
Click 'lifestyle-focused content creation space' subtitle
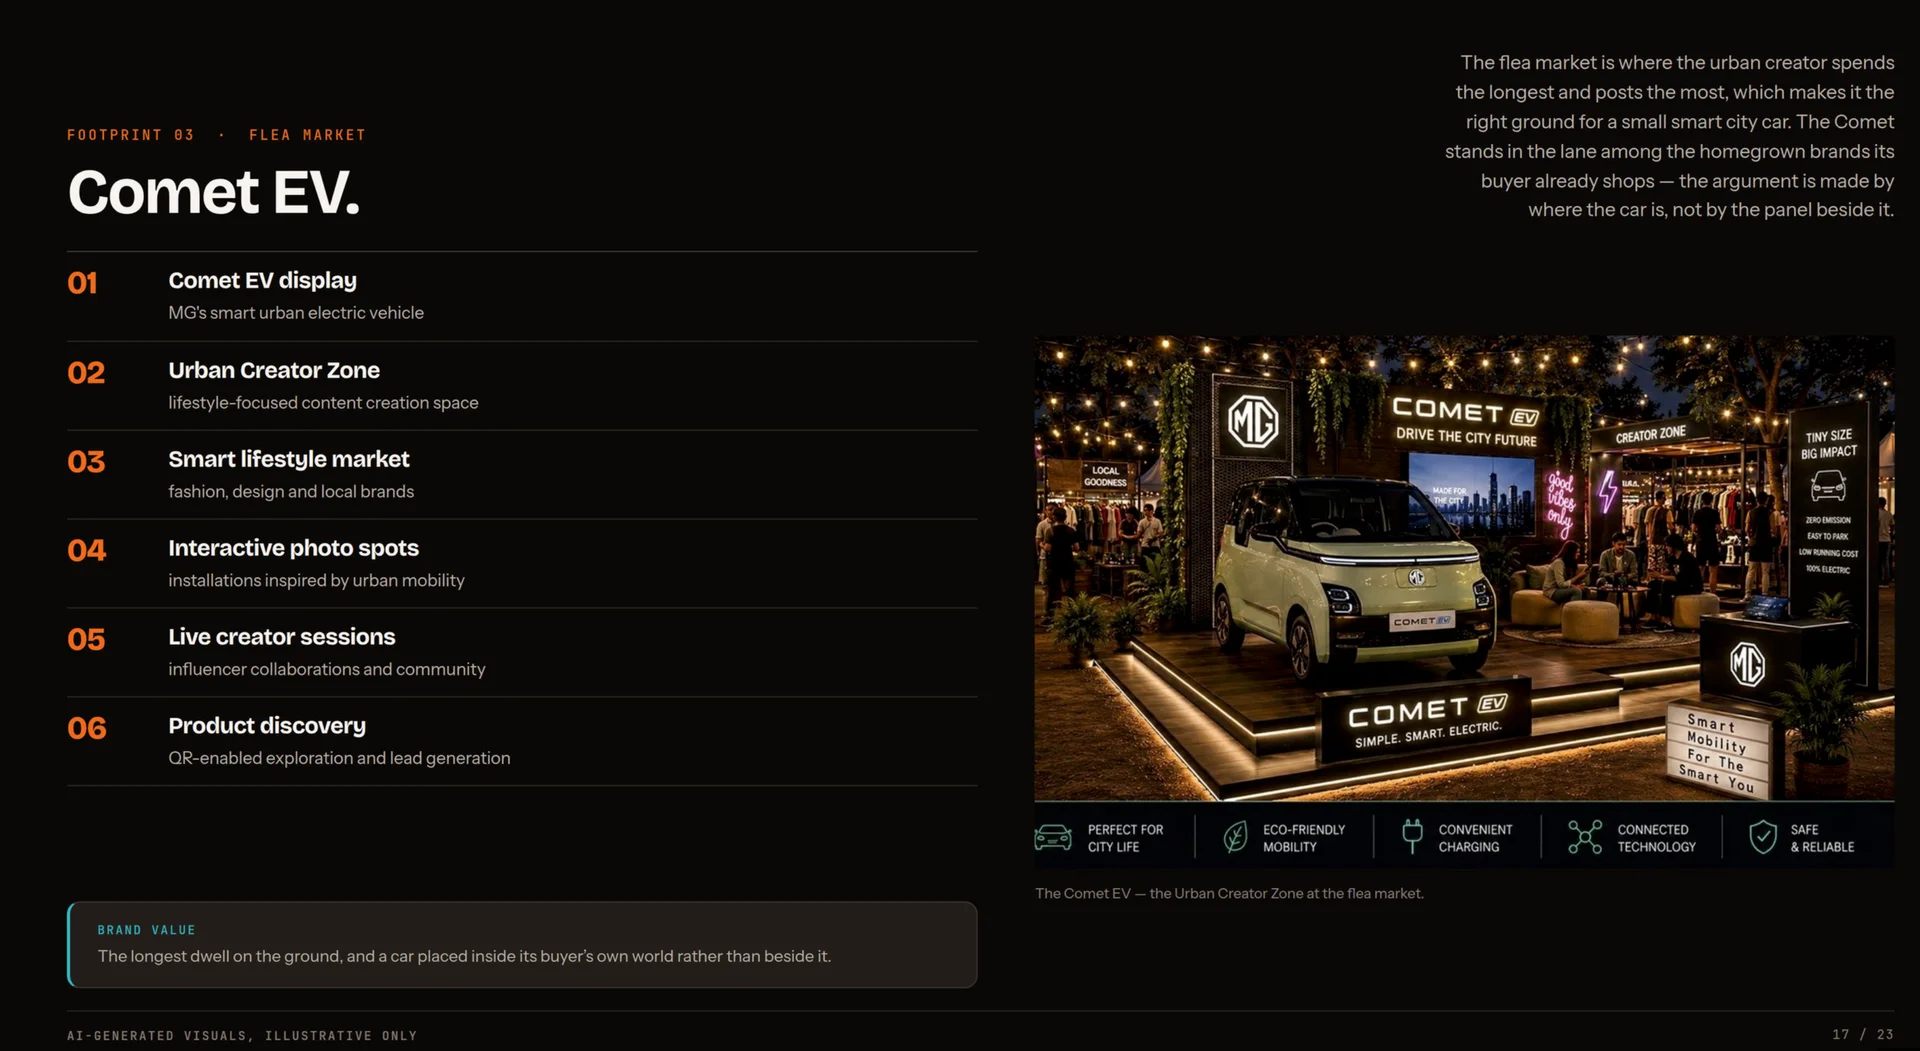323,403
